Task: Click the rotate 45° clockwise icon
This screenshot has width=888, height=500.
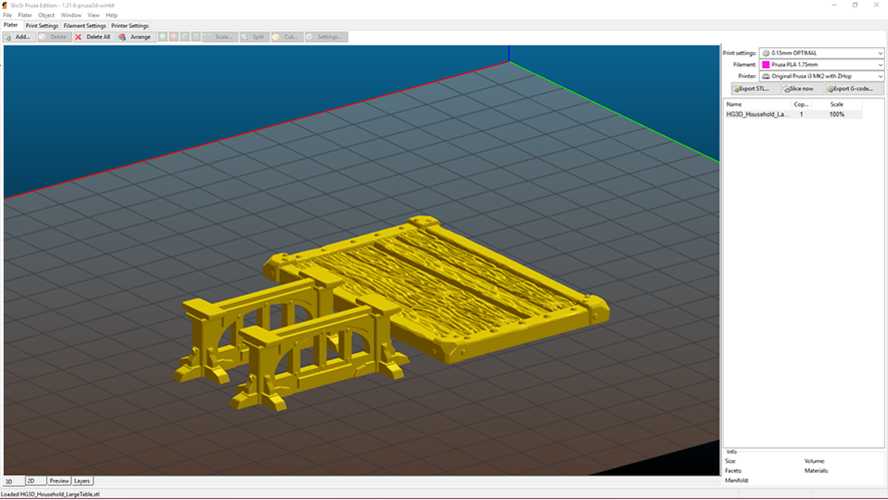Action: 196,37
